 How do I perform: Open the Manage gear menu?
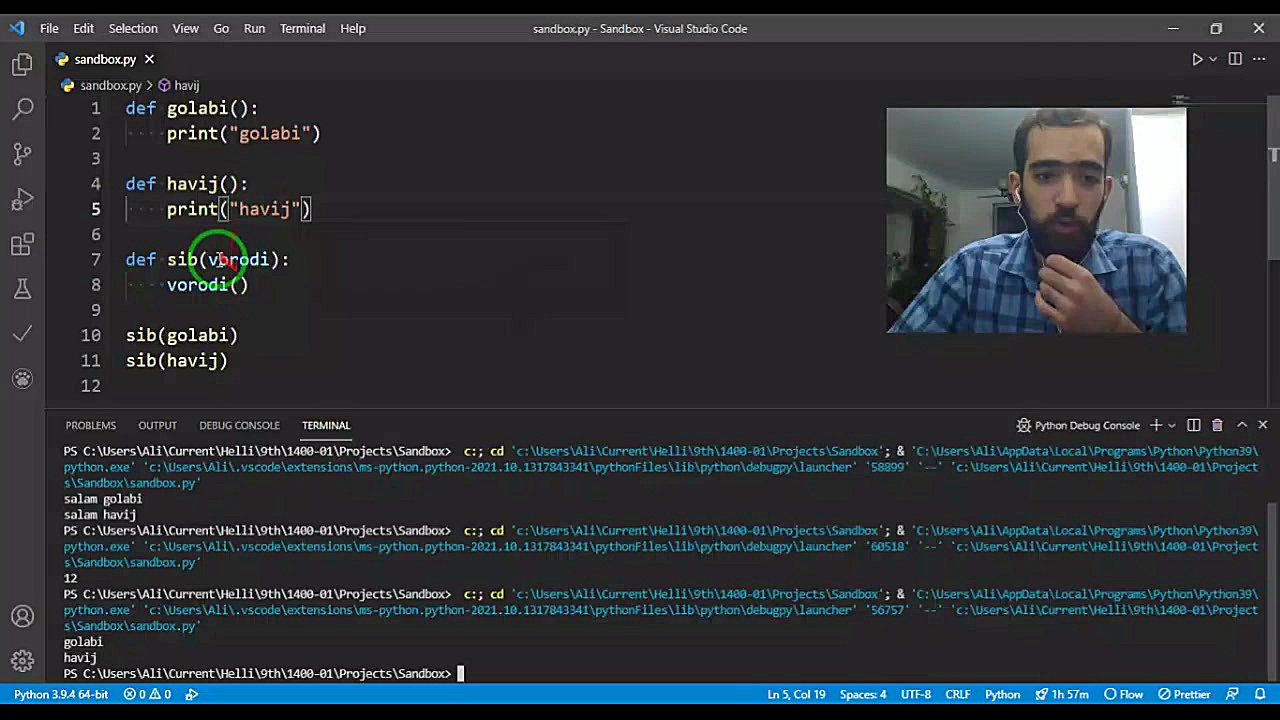click(22, 661)
